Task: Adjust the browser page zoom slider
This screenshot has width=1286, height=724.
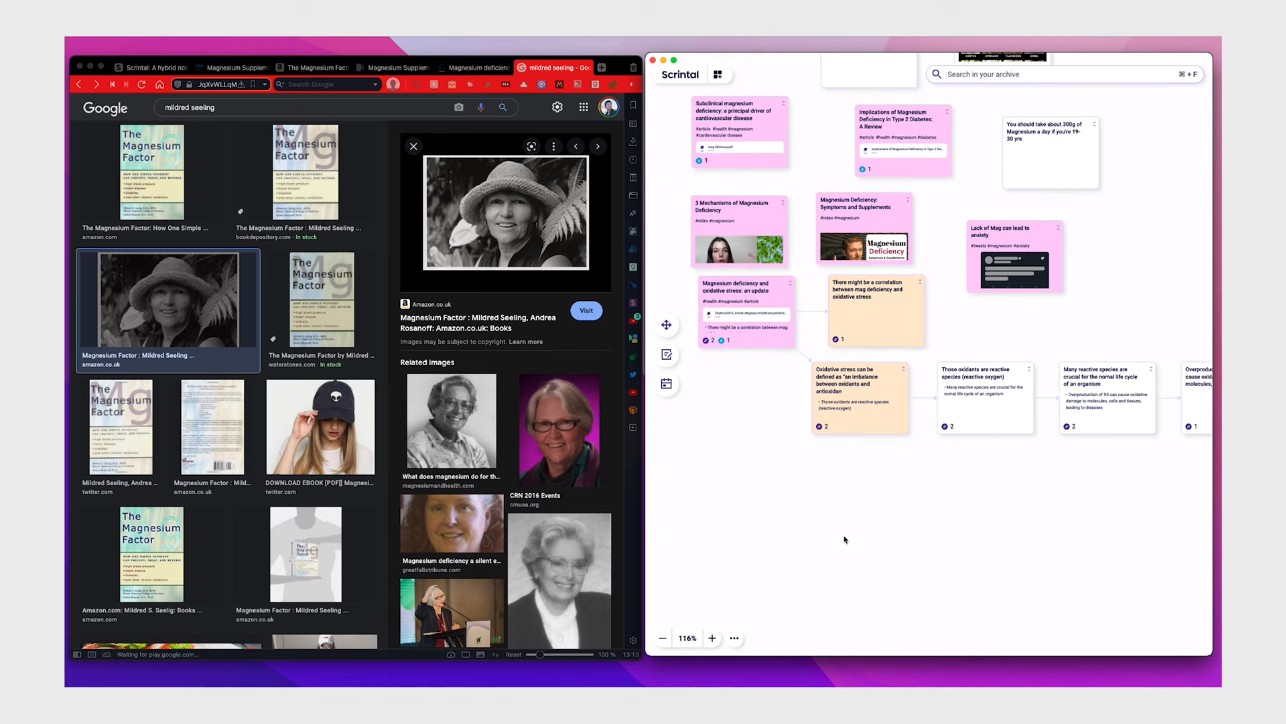Action: point(562,654)
